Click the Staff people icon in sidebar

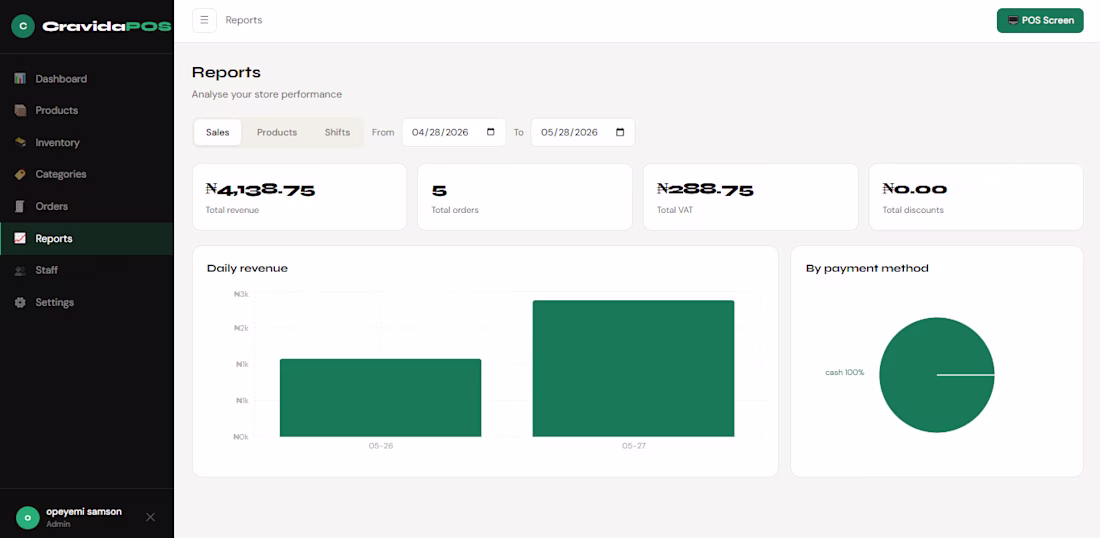(20, 270)
